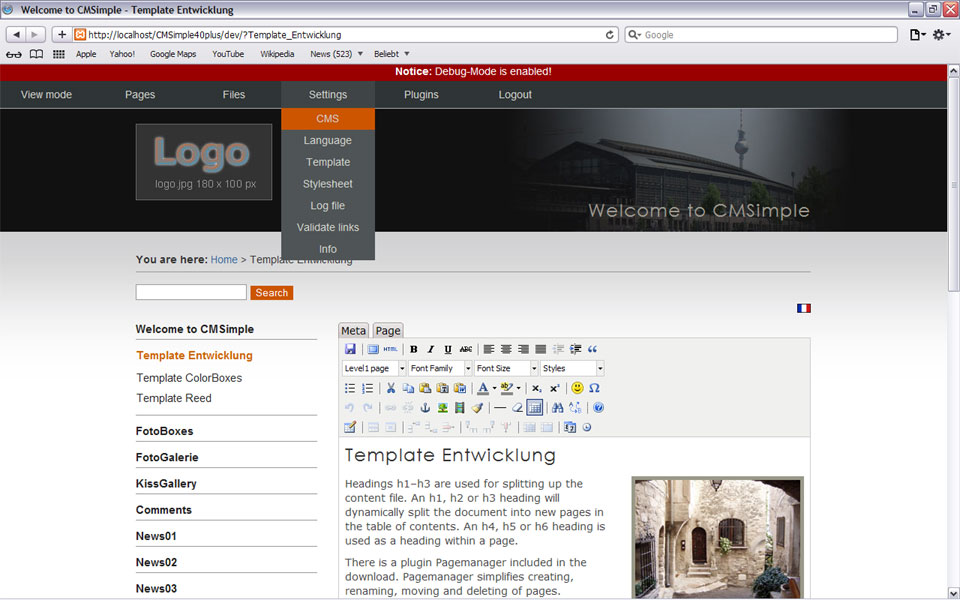Open the browser page menu dropdown
Image resolution: width=960 pixels, height=600 pixels.
tap(917, 35)
